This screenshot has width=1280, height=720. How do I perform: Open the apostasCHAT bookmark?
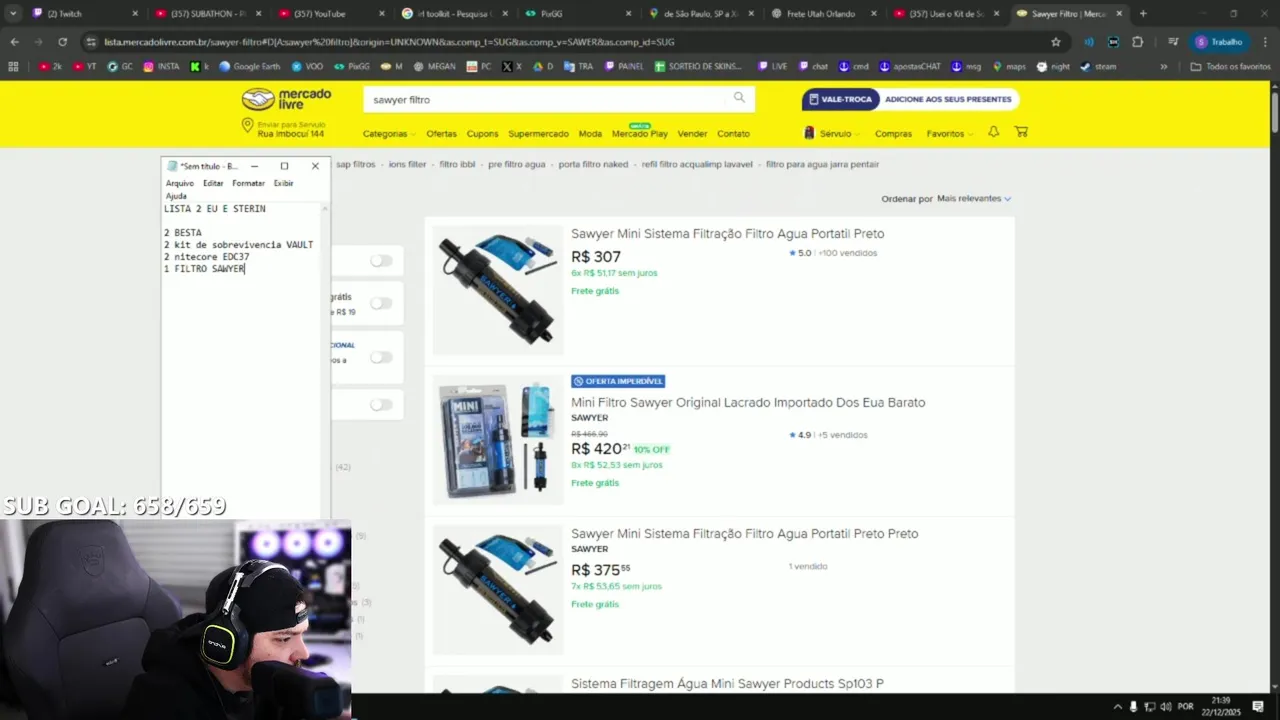pyautogui.click(x=910, y=66)
